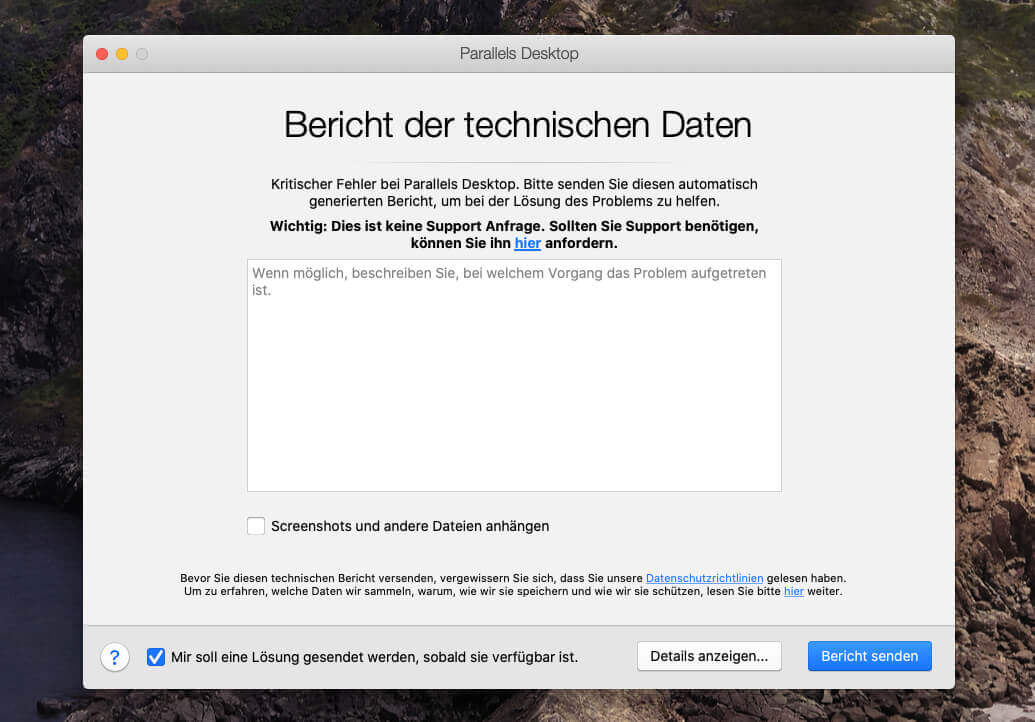Image resolution: width=1035 pixels, height=722 pixels.
Task: Click the 'Parallels Desktop' window title bar
Action: pos(519,54)
